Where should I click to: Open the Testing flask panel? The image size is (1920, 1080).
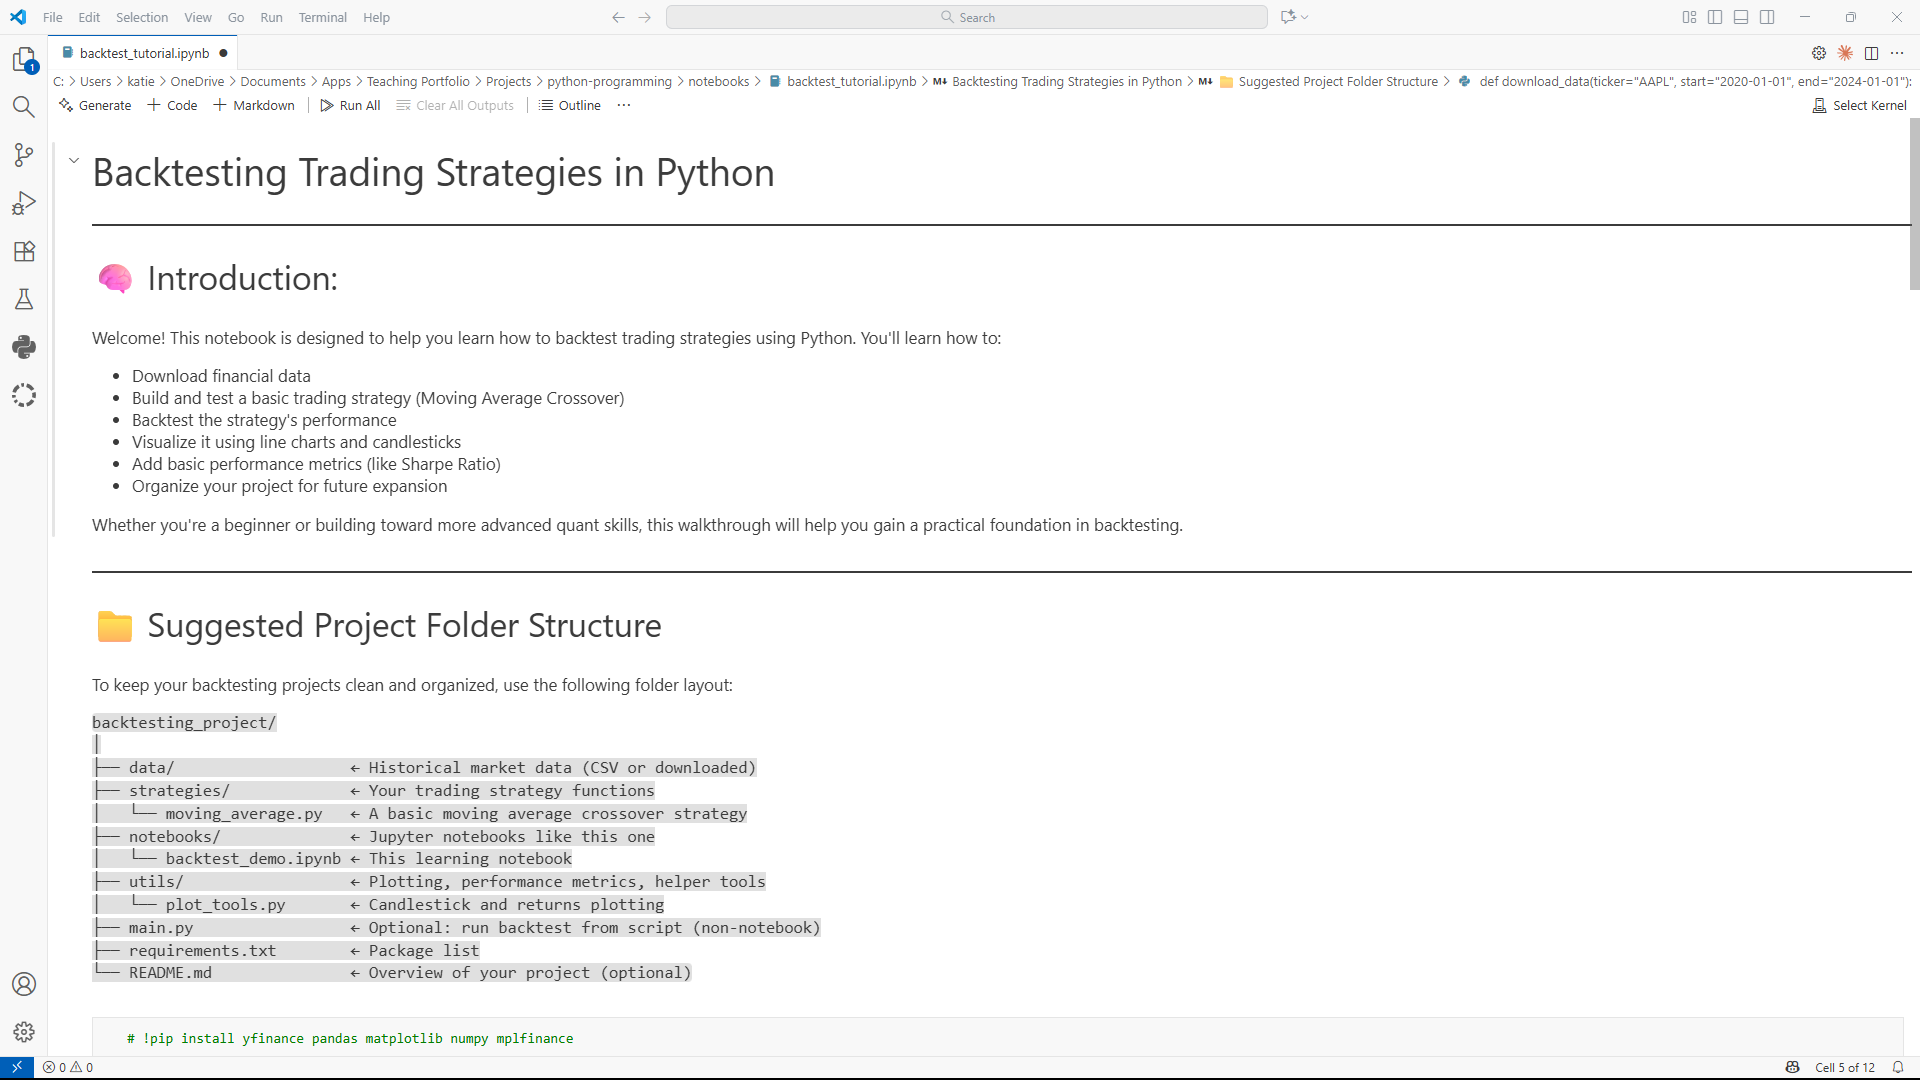click(24, 299)
